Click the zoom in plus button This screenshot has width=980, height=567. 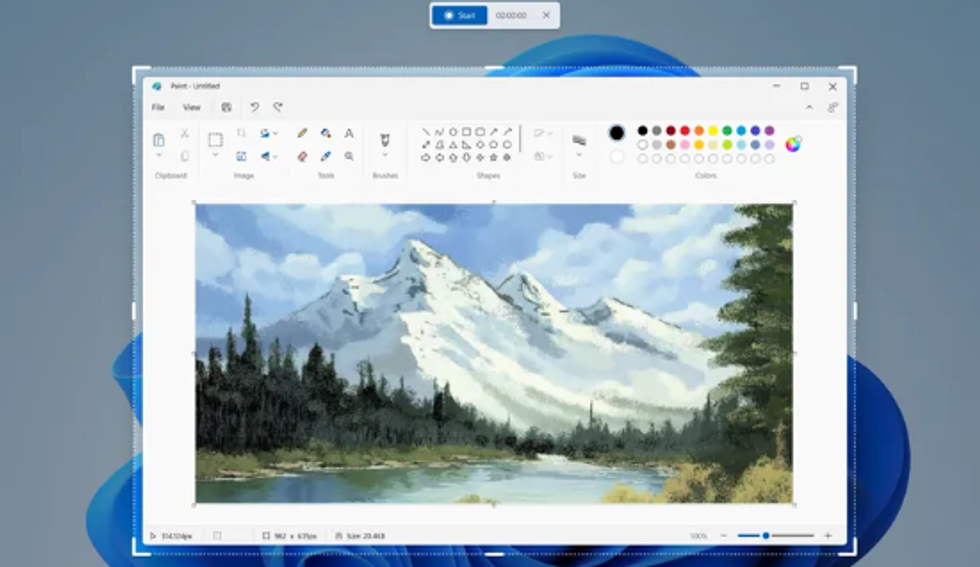[x=827, y=536]
